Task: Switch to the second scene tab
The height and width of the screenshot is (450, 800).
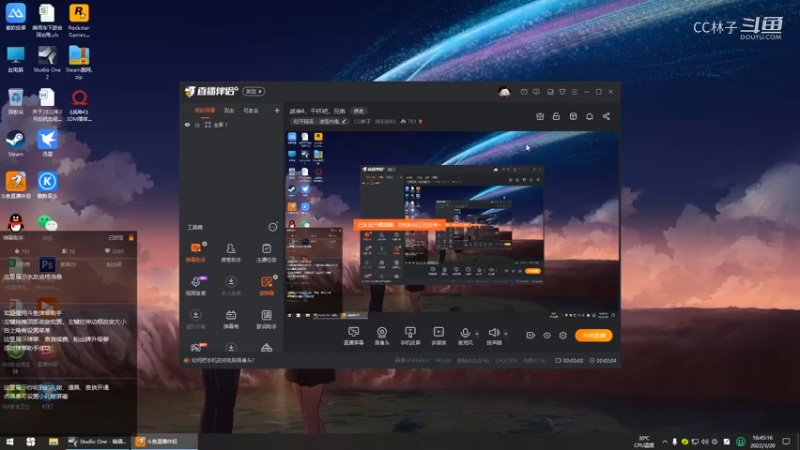Action: 229,111
